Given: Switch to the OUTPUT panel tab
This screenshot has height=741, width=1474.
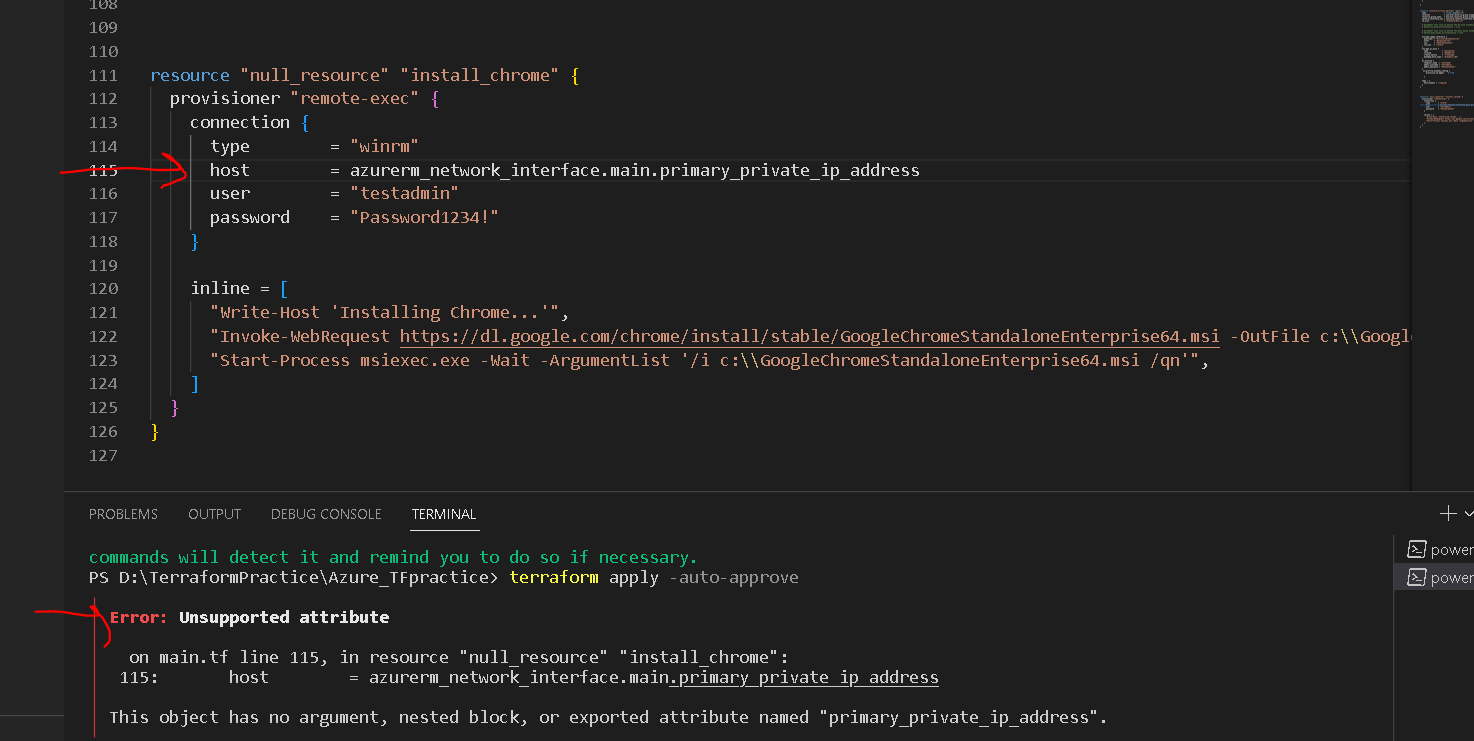Looking at the screenshot, I should (x=214, y=514).
